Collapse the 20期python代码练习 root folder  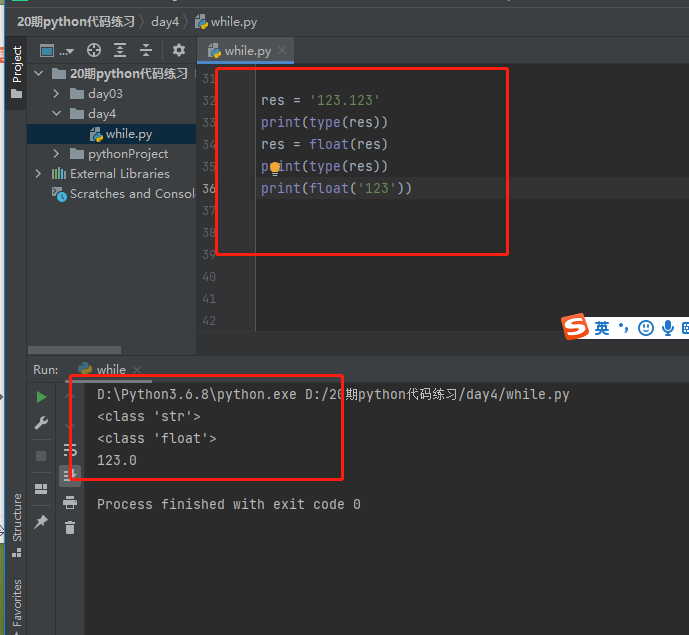(39, 73)
